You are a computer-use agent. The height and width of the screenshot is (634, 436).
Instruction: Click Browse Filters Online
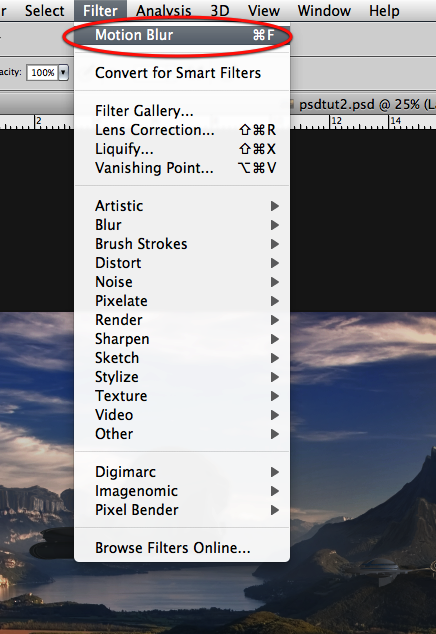182,548
